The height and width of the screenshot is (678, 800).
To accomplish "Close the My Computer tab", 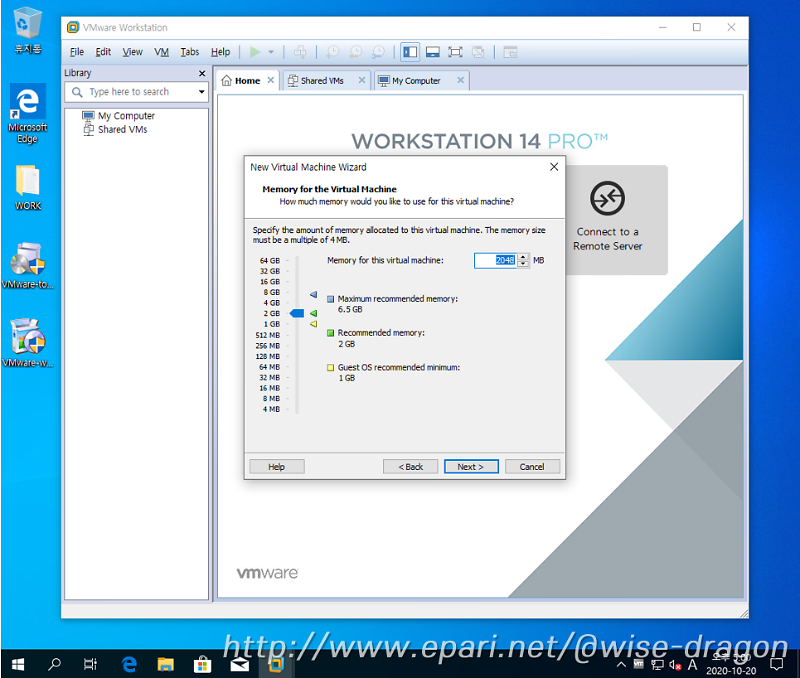I will tap(460, 80).
